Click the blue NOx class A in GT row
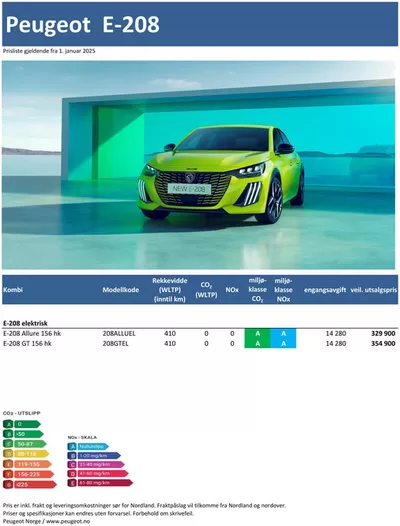 pos(283,343)
